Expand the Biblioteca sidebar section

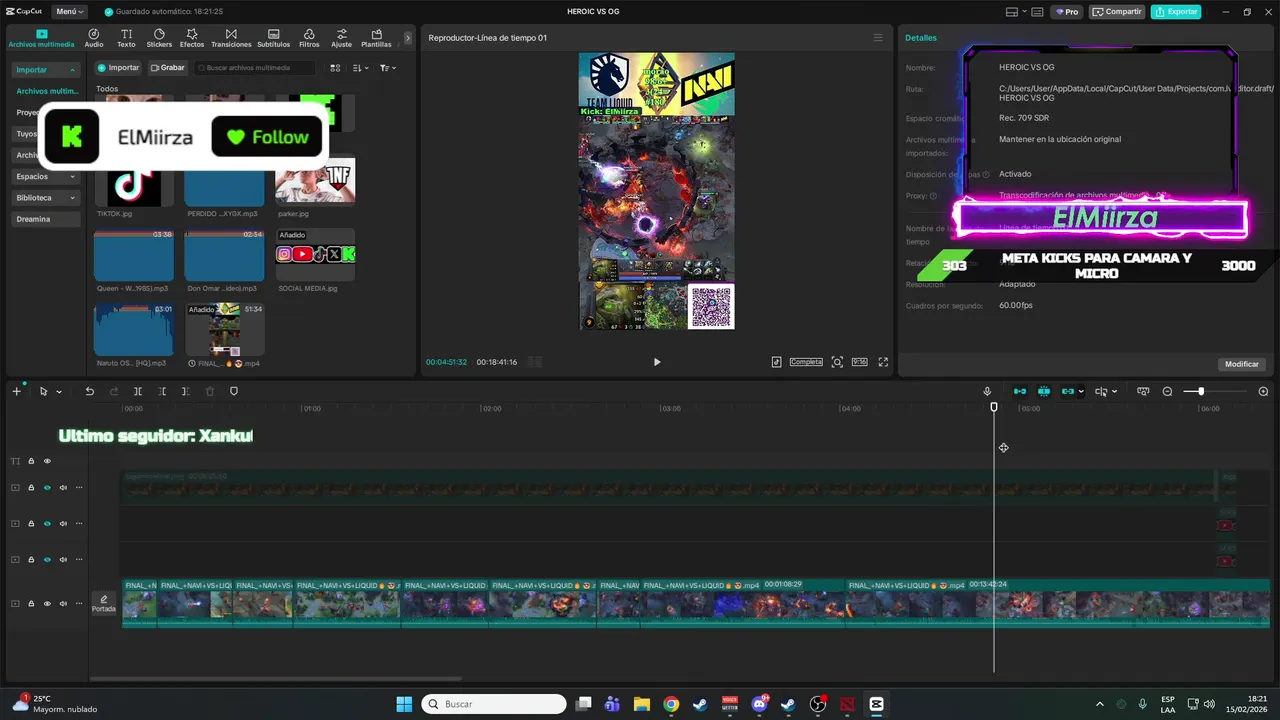[72, 198]
